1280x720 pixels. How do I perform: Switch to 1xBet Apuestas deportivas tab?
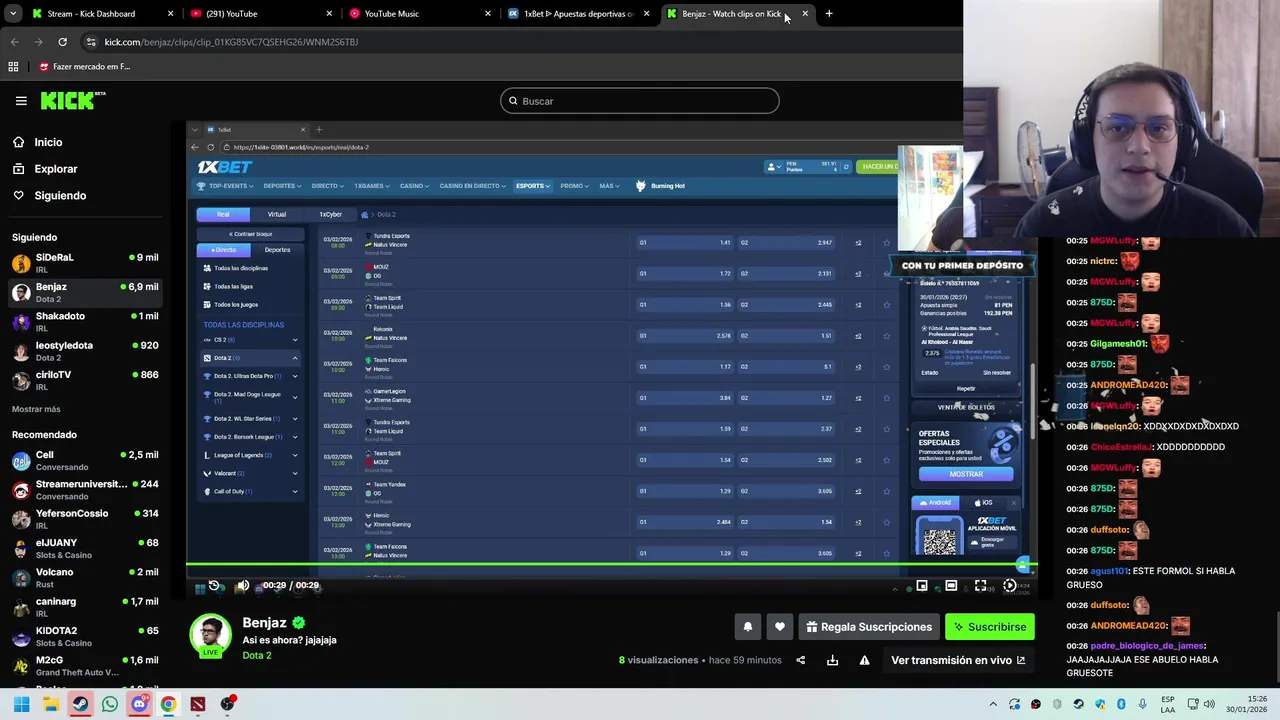point(577,14)
